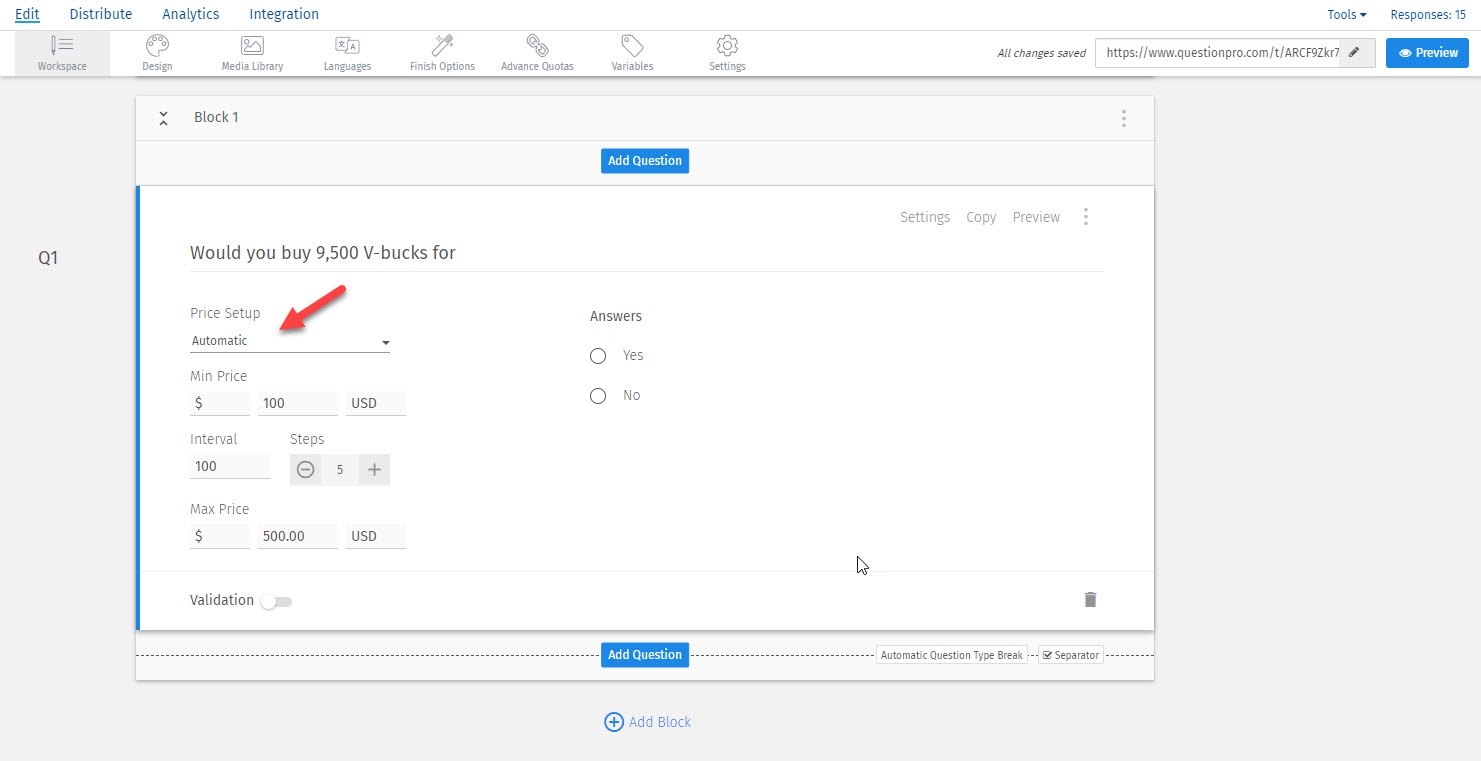1481x761 pixels.
Task: Open the Design palette icon
Action: (157, 46)
